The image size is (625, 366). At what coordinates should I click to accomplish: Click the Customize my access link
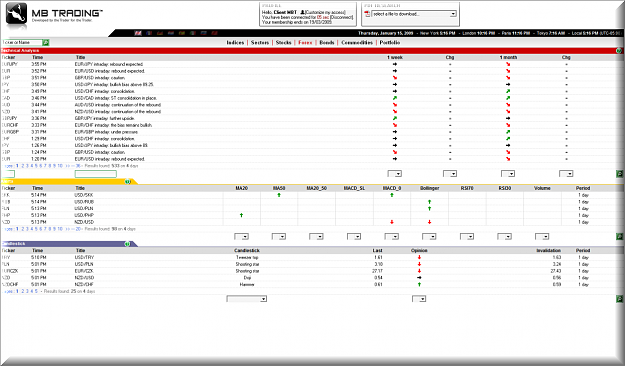(x=326, y=12)
